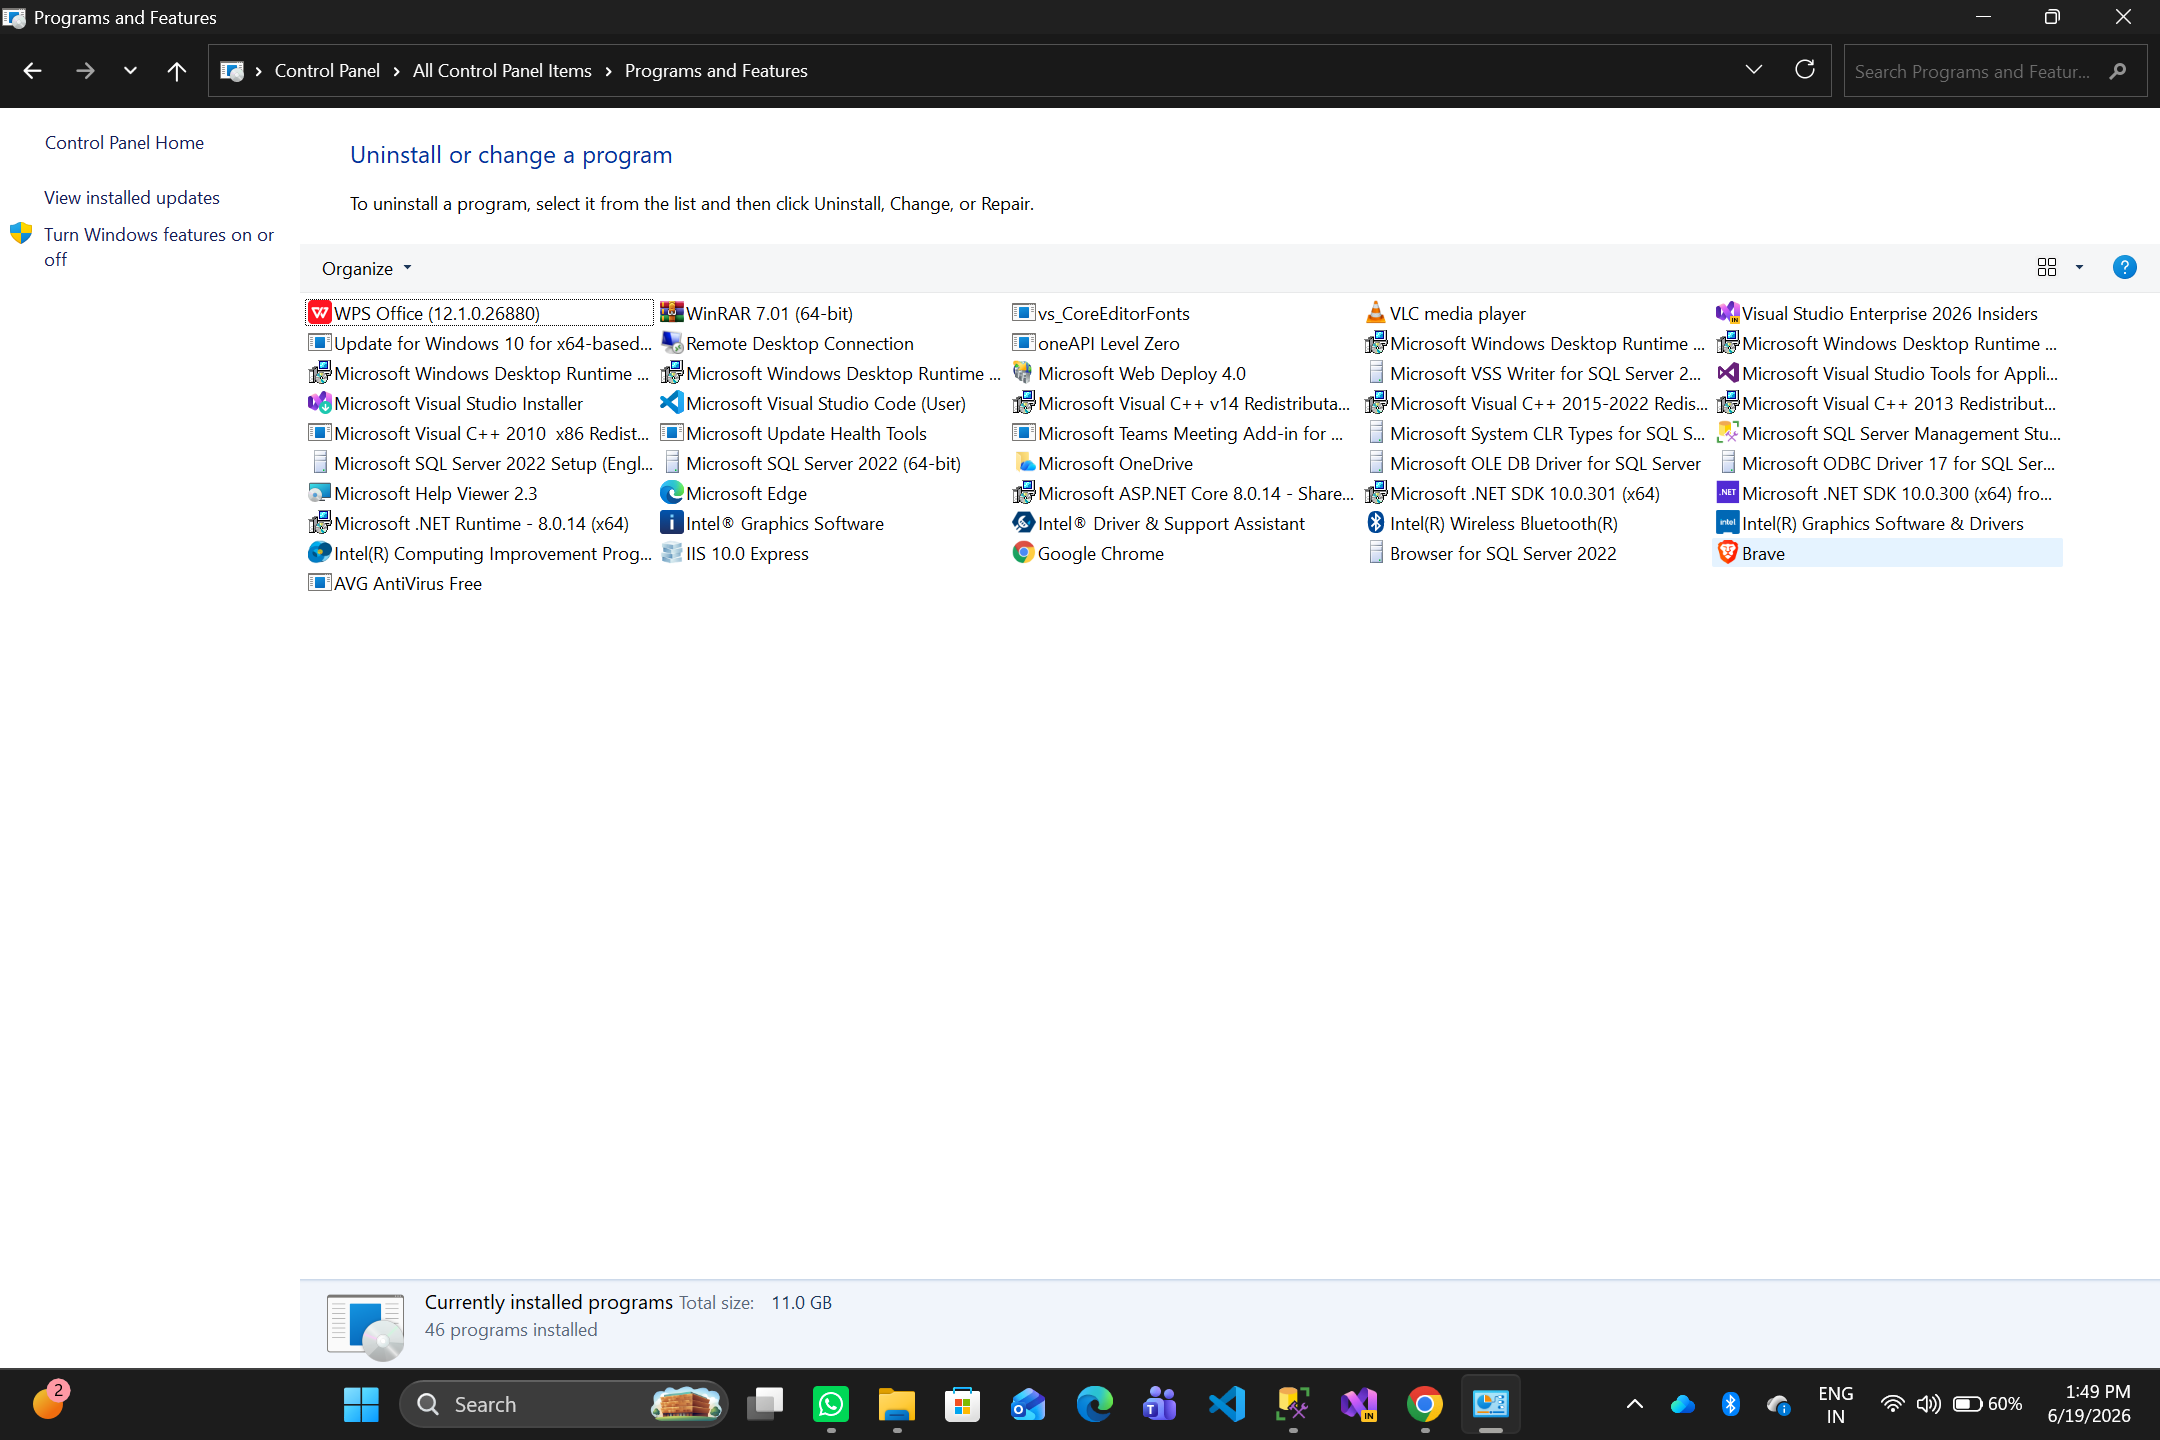
Task: Click the help question mark icon
Action: (2124, 268)
